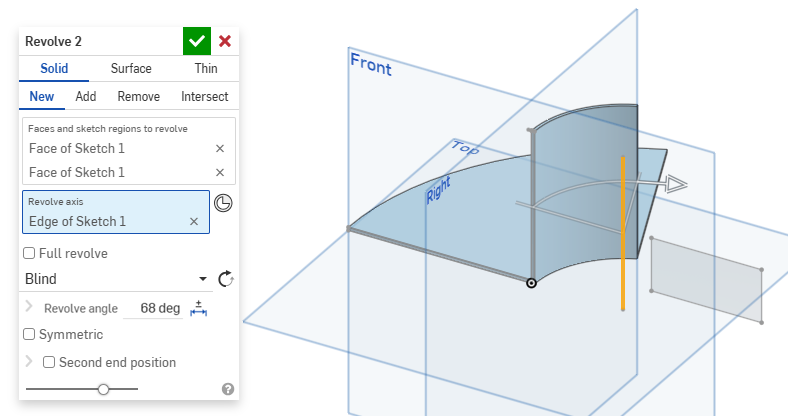The width and height of the screenshot is (788, 416).
Task: Switch to the Surface tab
Action: click(x=131, y=69)
